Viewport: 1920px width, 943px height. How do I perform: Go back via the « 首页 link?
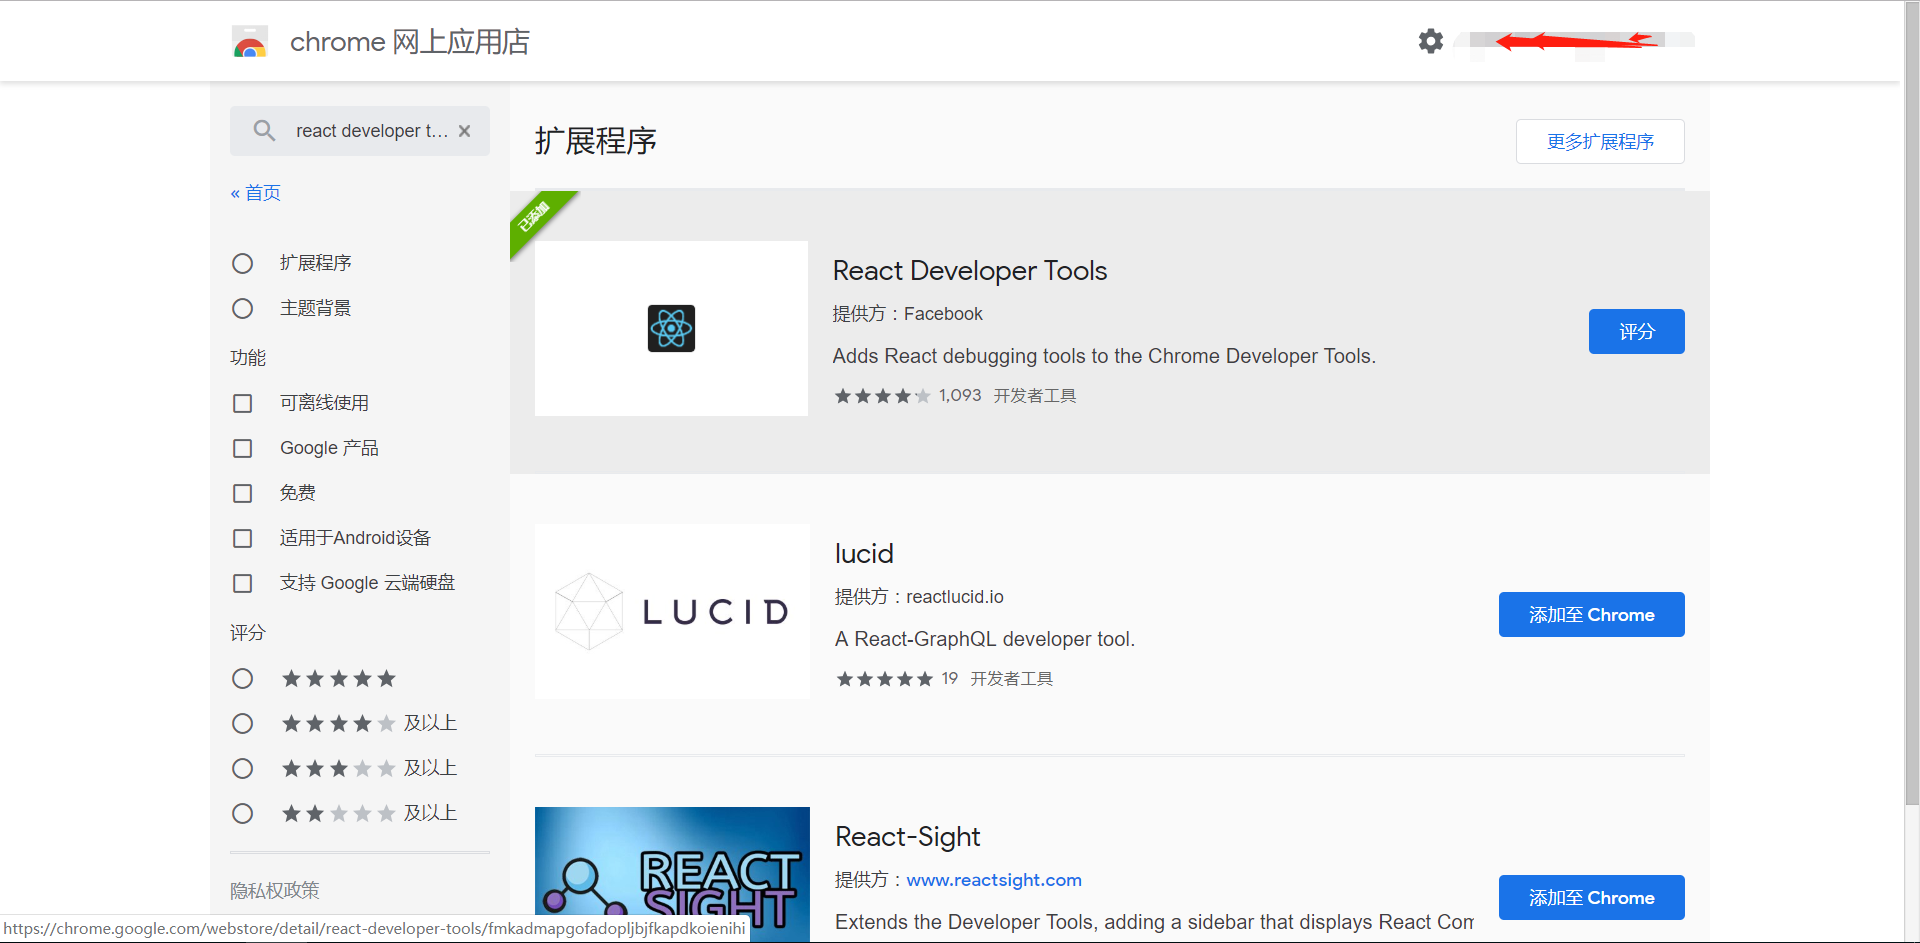[255, 193]
